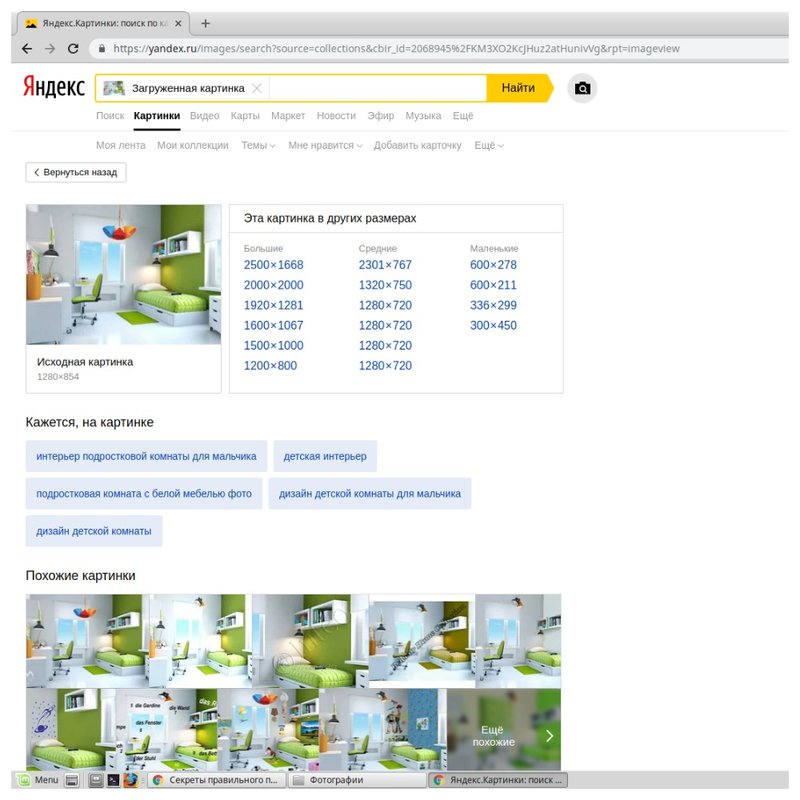The width and height of the screenshot is (800, 800).
Task: Click the browser back arrow
Action: pos(26,47)
